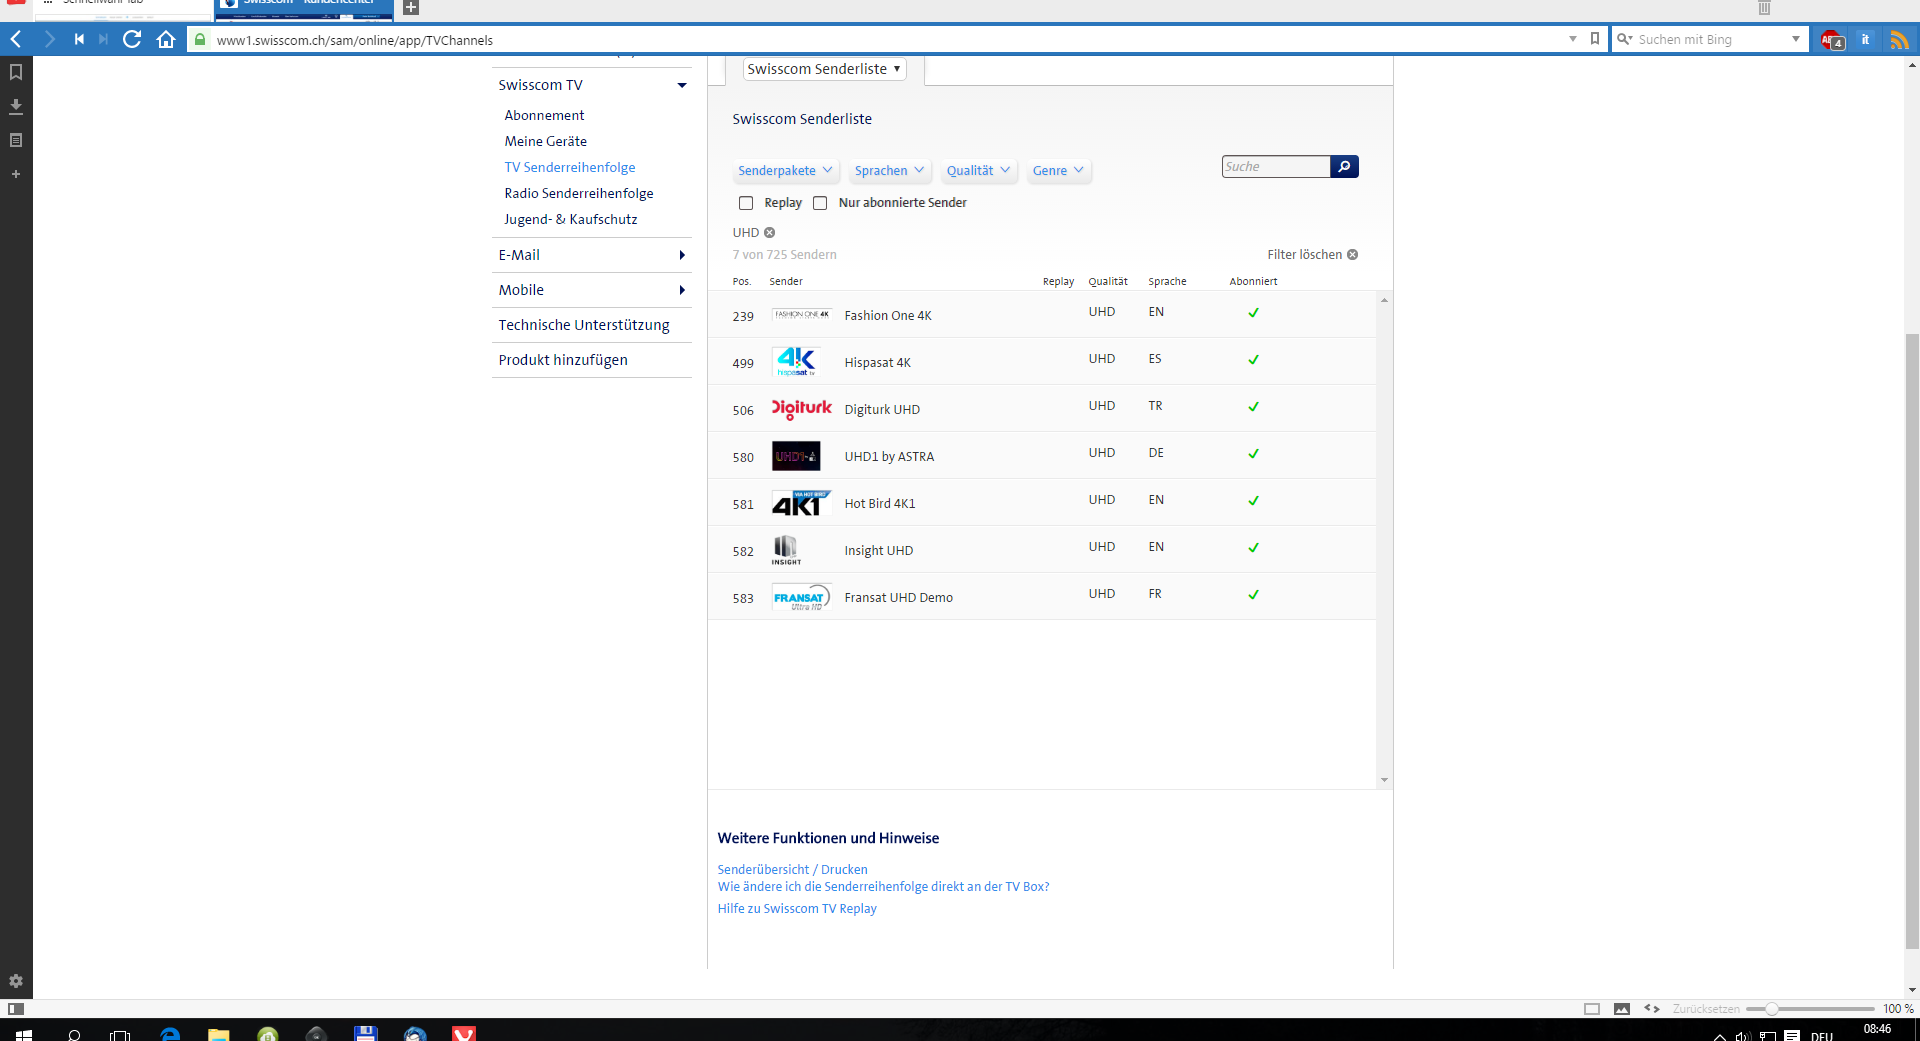Screen dimensions: 1920x1041
Task: Click the bookmark icon in the address bar
Action: [1595, 39]
